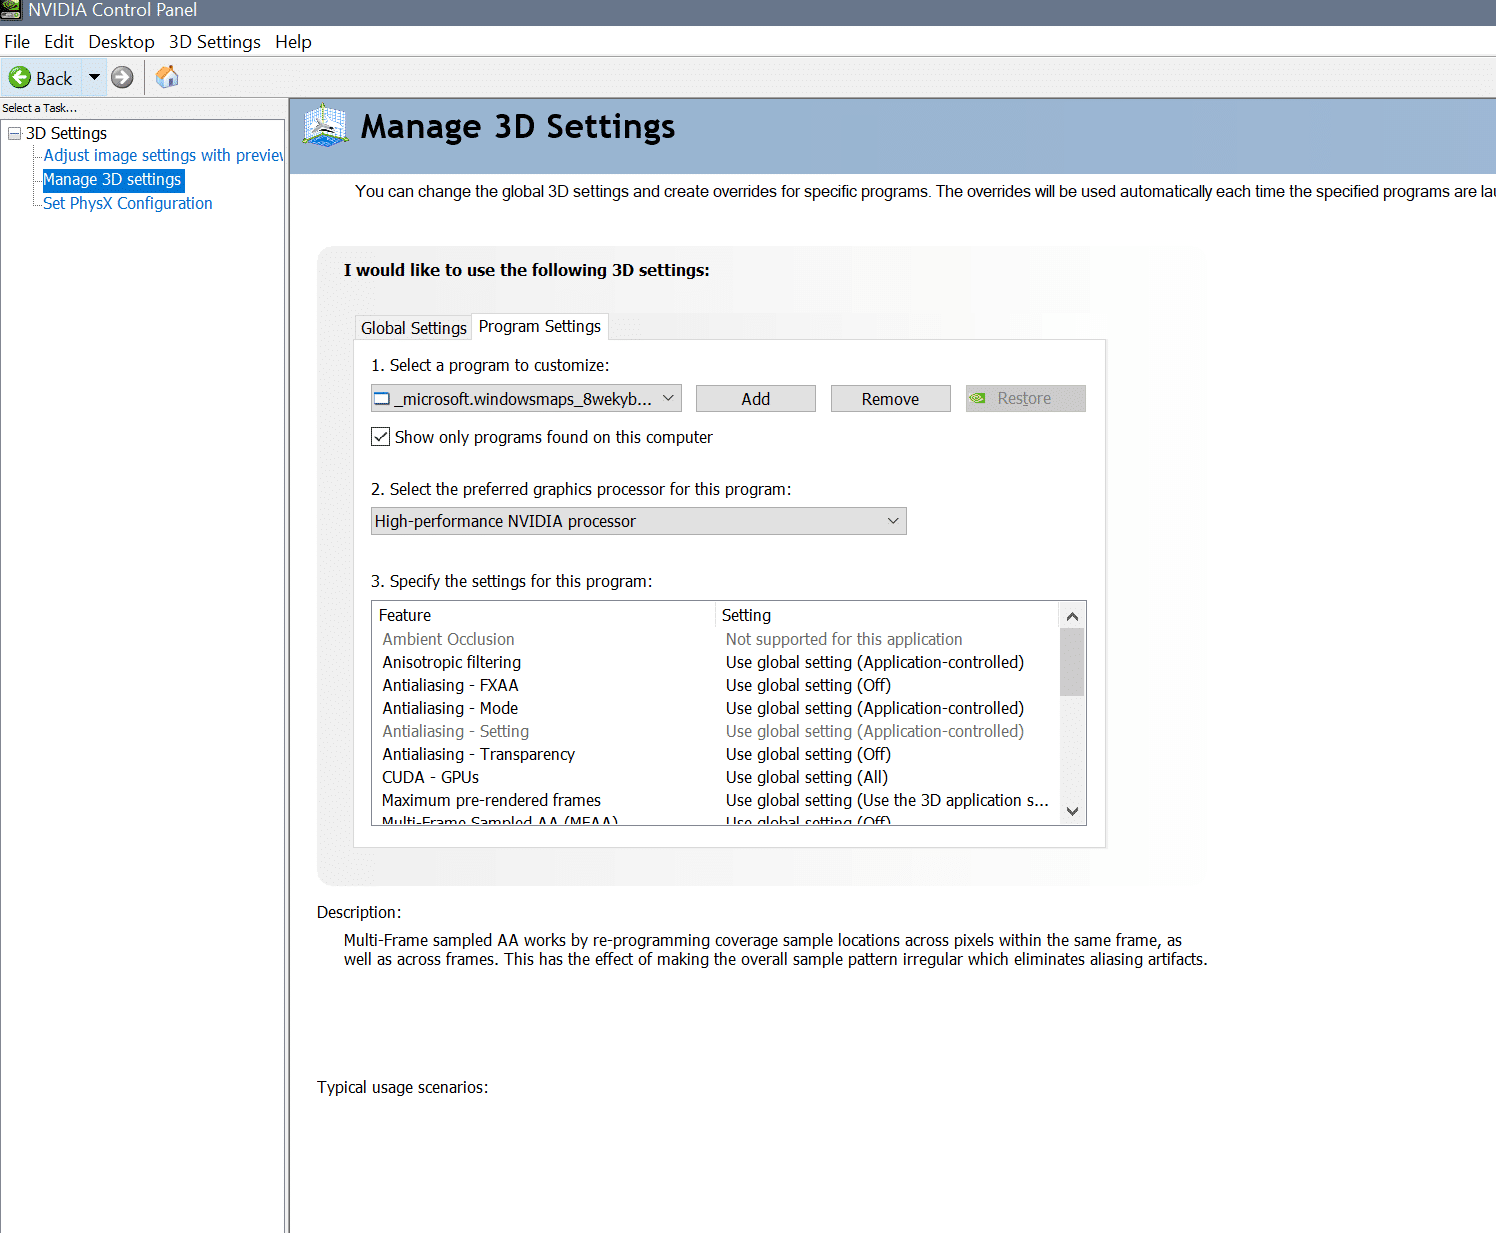Select the Antialiasing - FXAA feature

[450, 685]
